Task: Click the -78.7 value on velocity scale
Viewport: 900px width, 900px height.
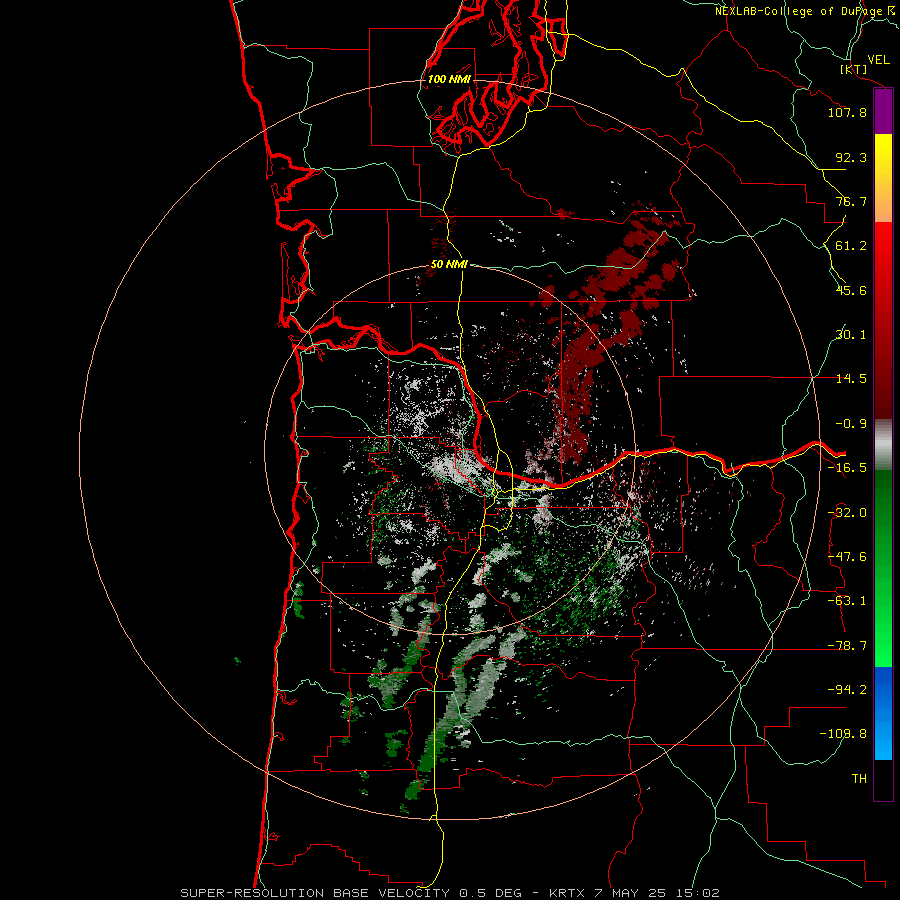Action: 847,646
